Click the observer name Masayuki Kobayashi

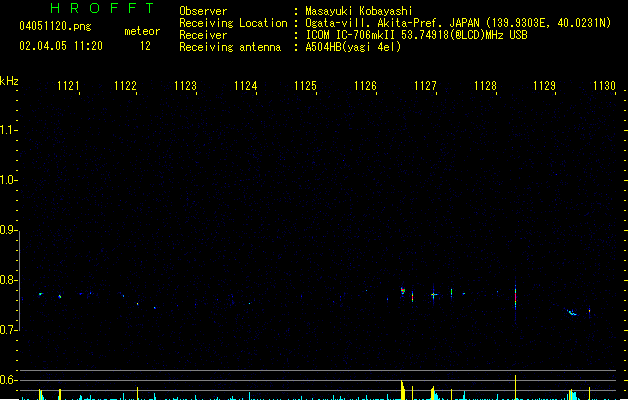(x=359, y=11)
